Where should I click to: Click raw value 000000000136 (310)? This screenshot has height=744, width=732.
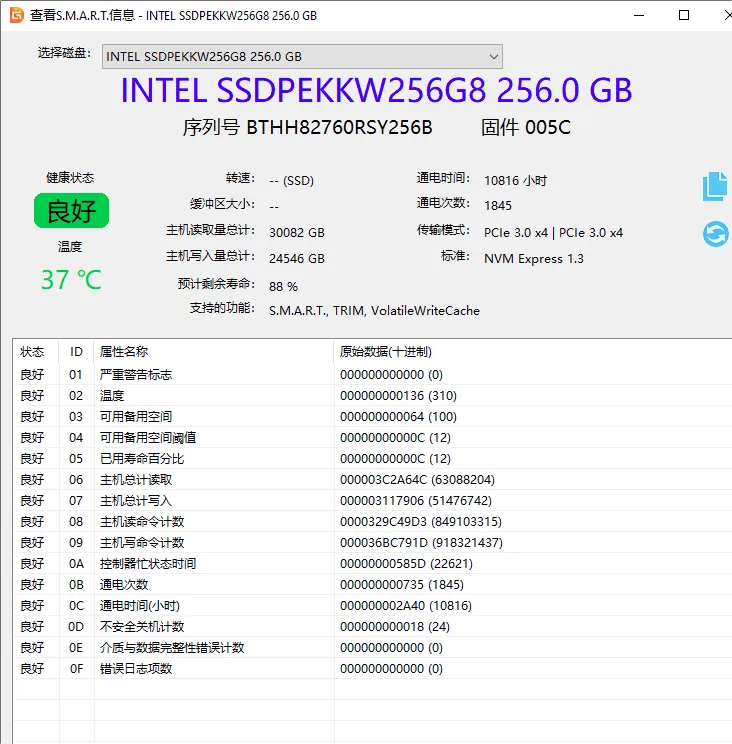pyautogui.click(x=398, y=396)
